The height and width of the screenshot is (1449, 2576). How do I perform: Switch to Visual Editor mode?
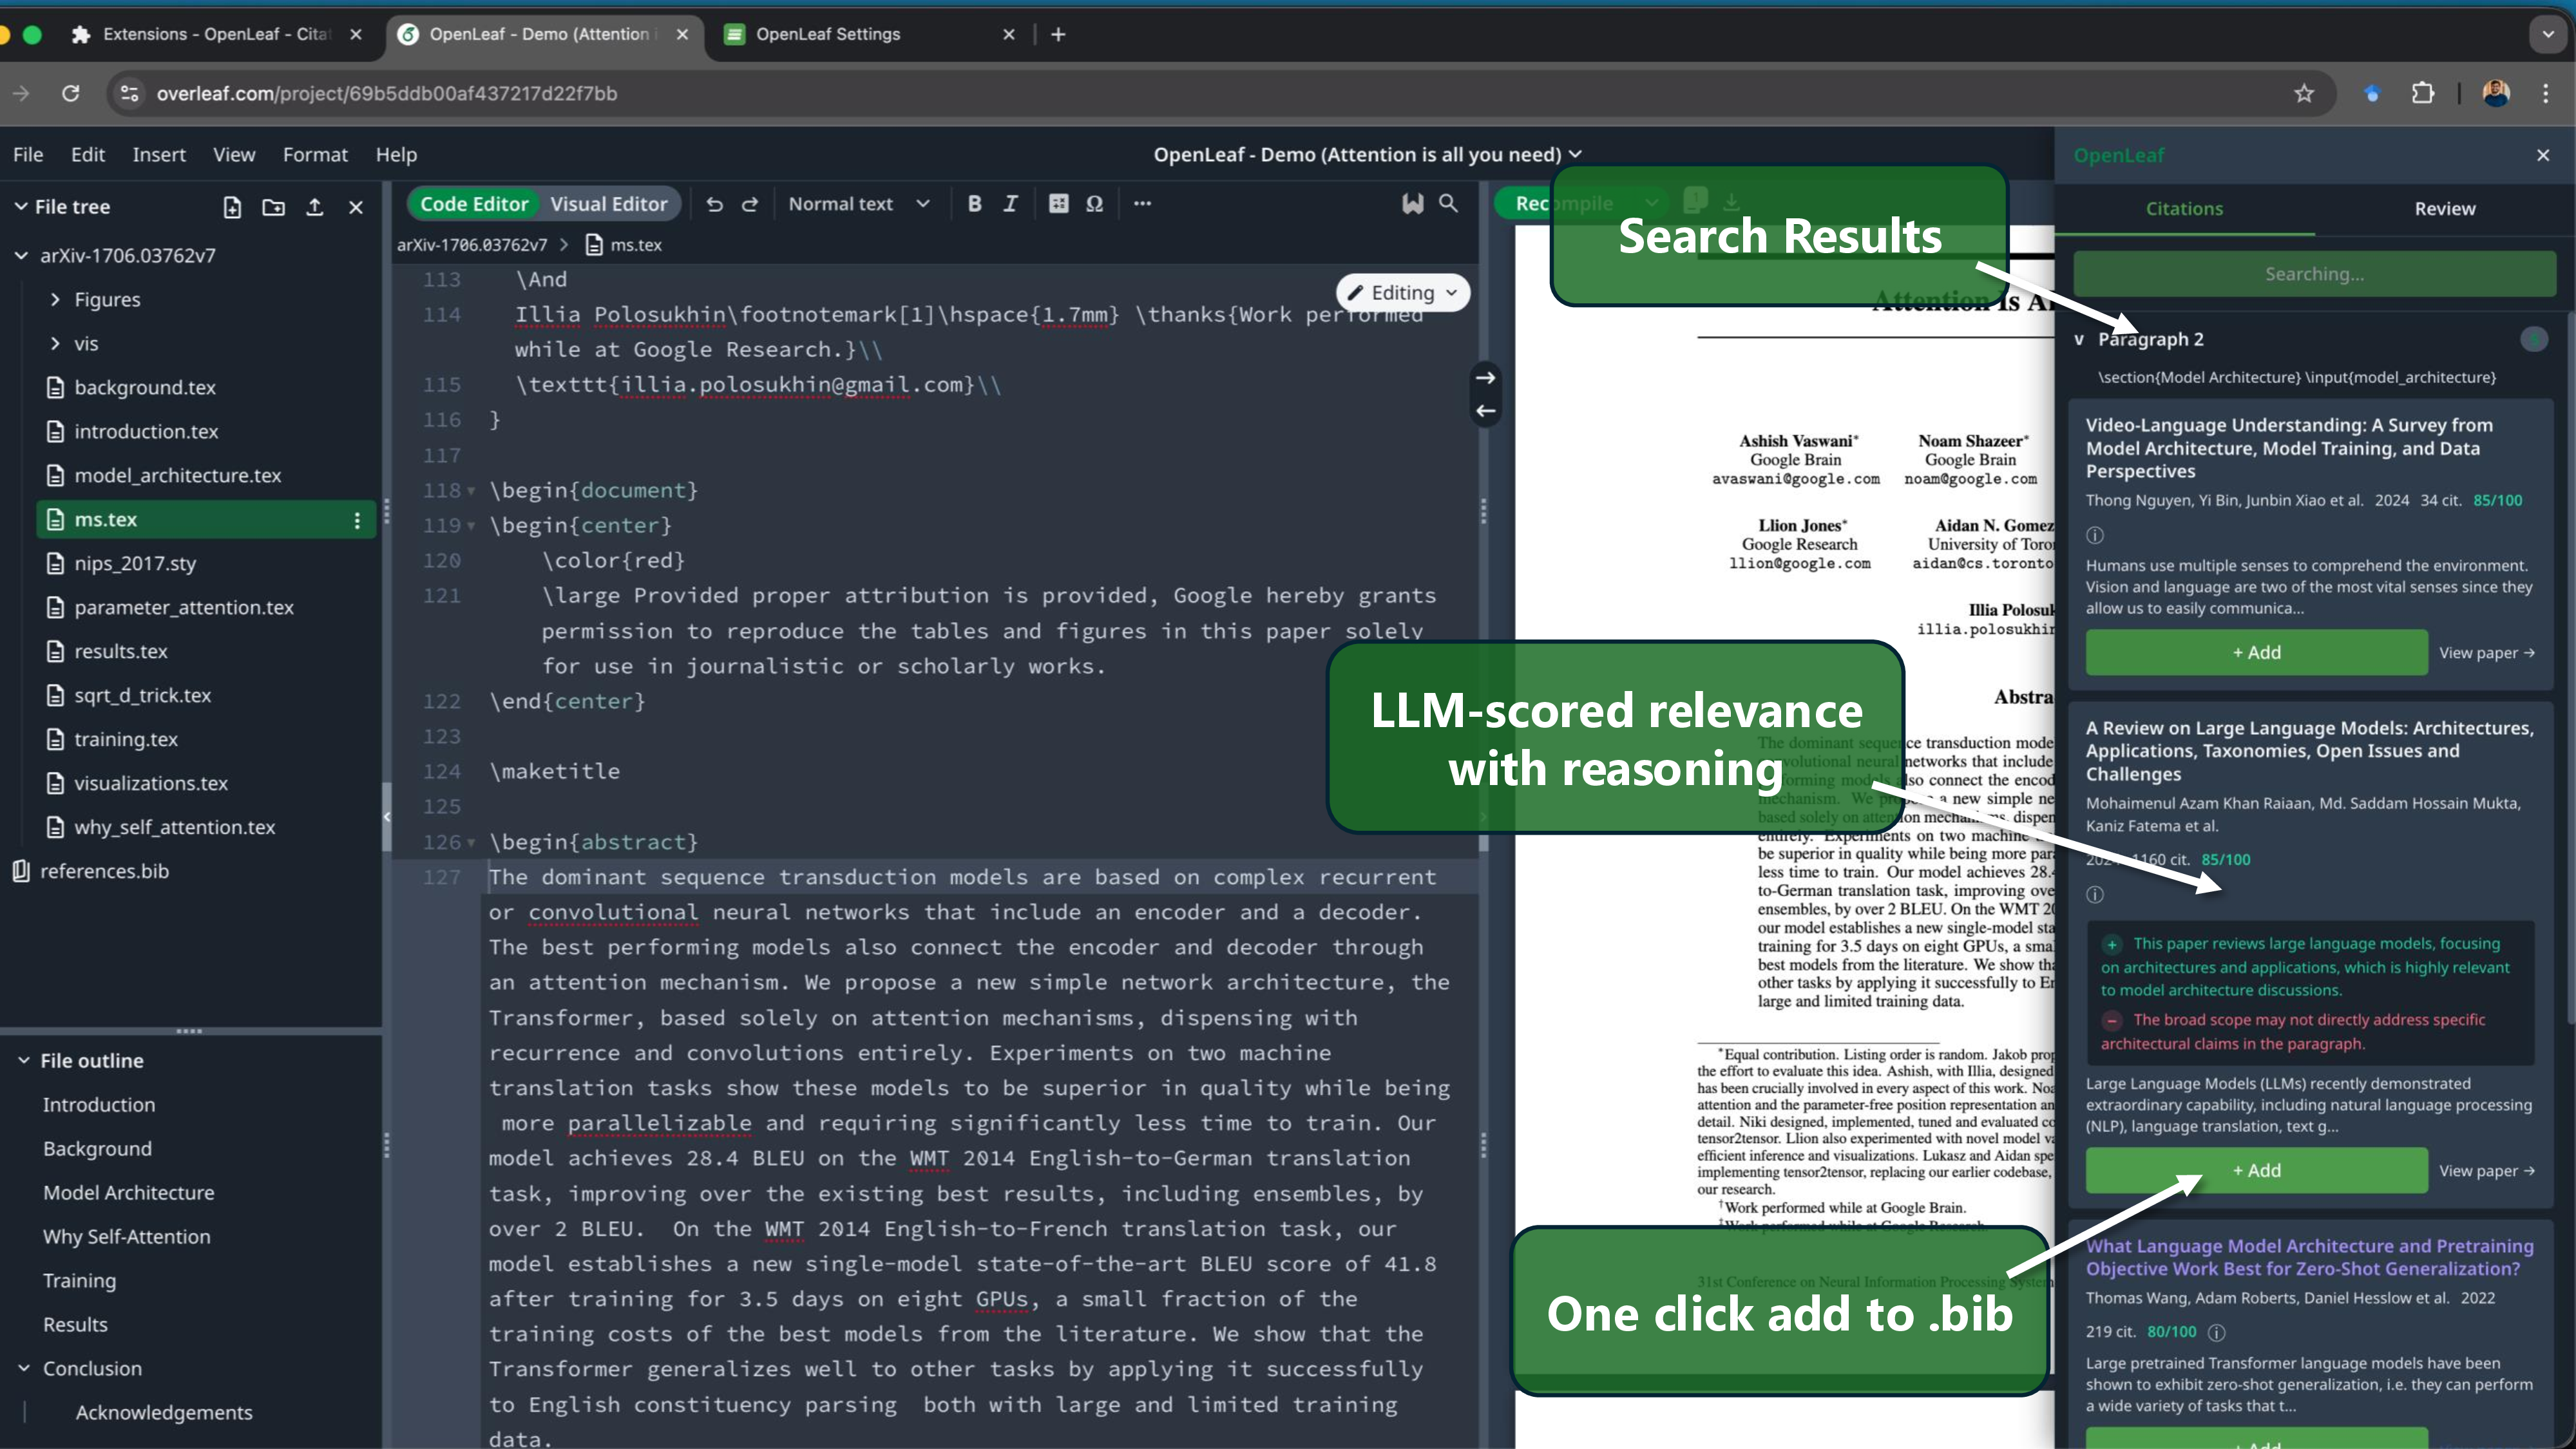click(x=608, y=204)
